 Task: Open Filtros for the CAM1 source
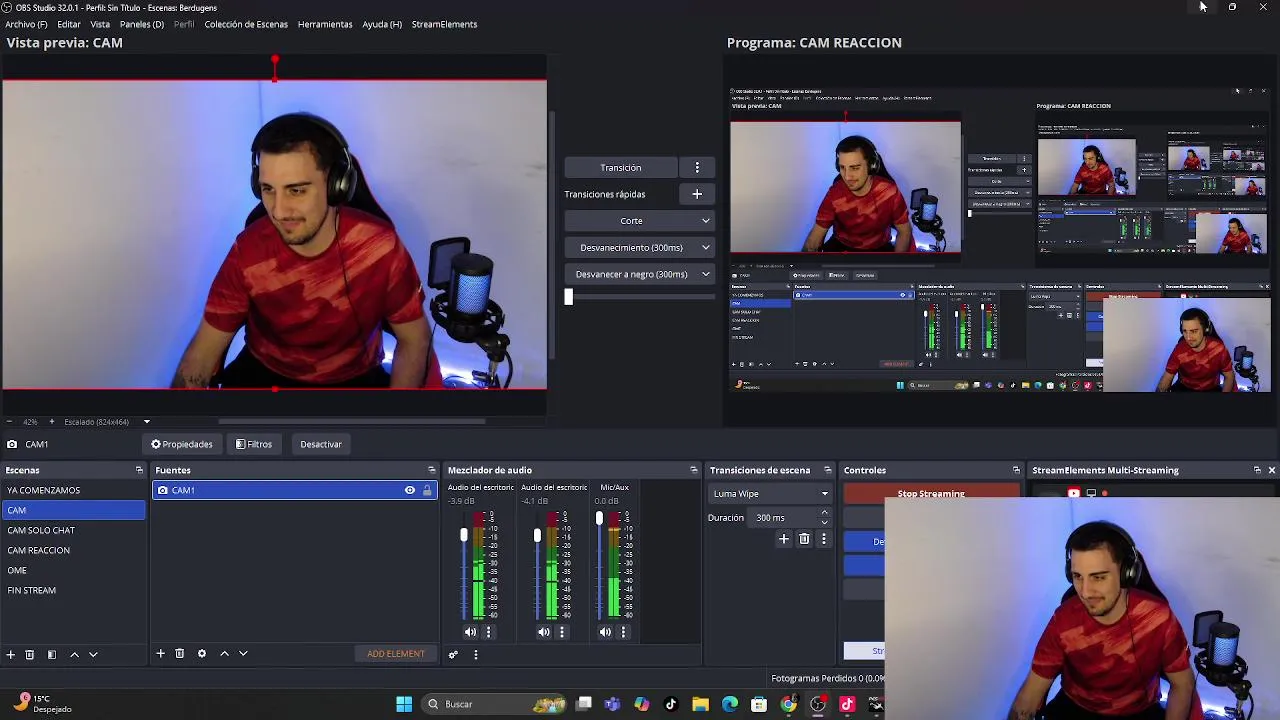pyautogui.click(x=254, y=444)
